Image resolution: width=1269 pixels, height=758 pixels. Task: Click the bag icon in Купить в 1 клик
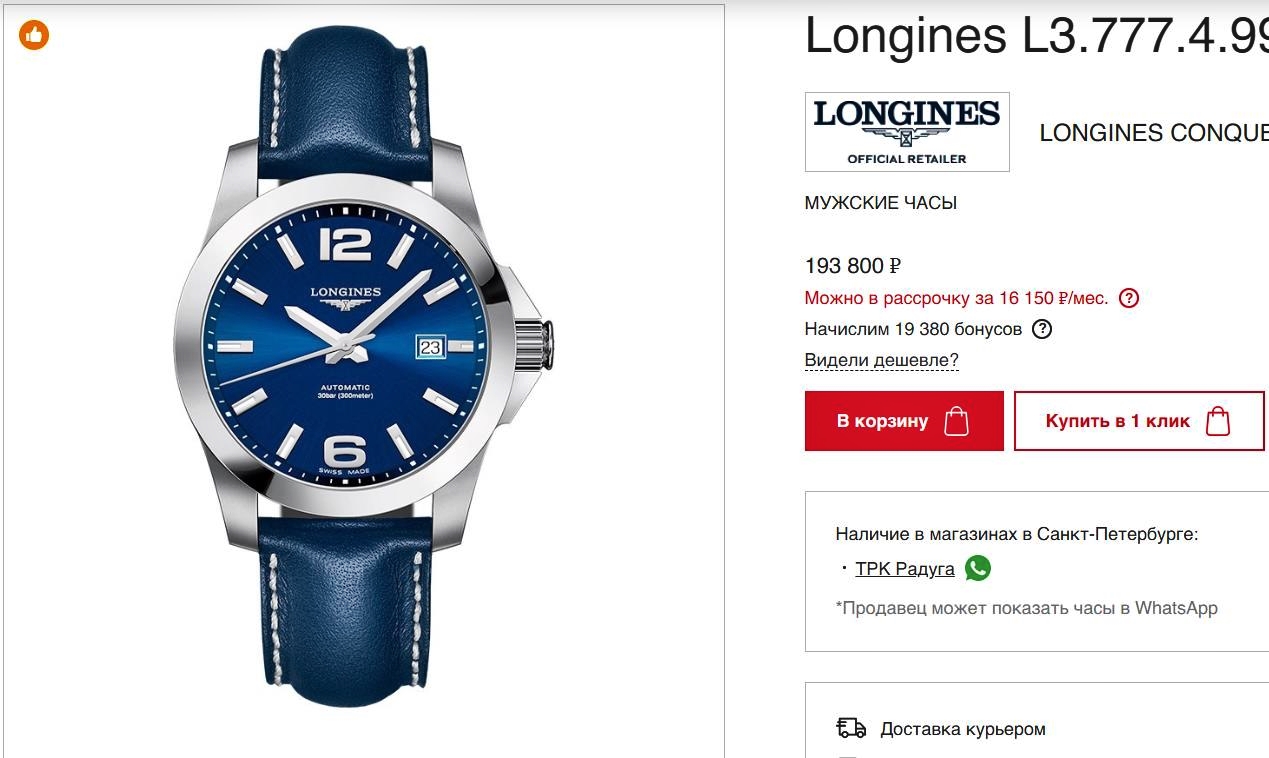pyautogui.click(x=1218, y=421)
